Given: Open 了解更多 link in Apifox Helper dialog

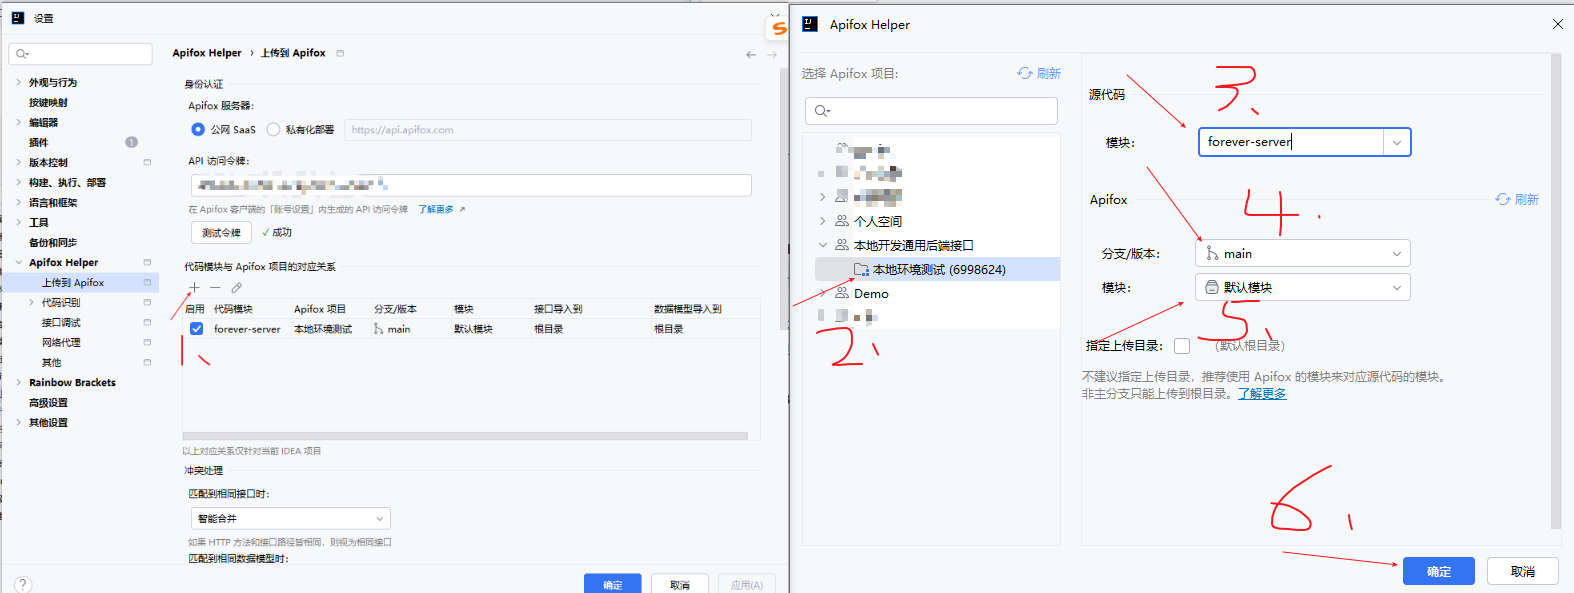Looking at the screenshot, I should coord(1262,393).
